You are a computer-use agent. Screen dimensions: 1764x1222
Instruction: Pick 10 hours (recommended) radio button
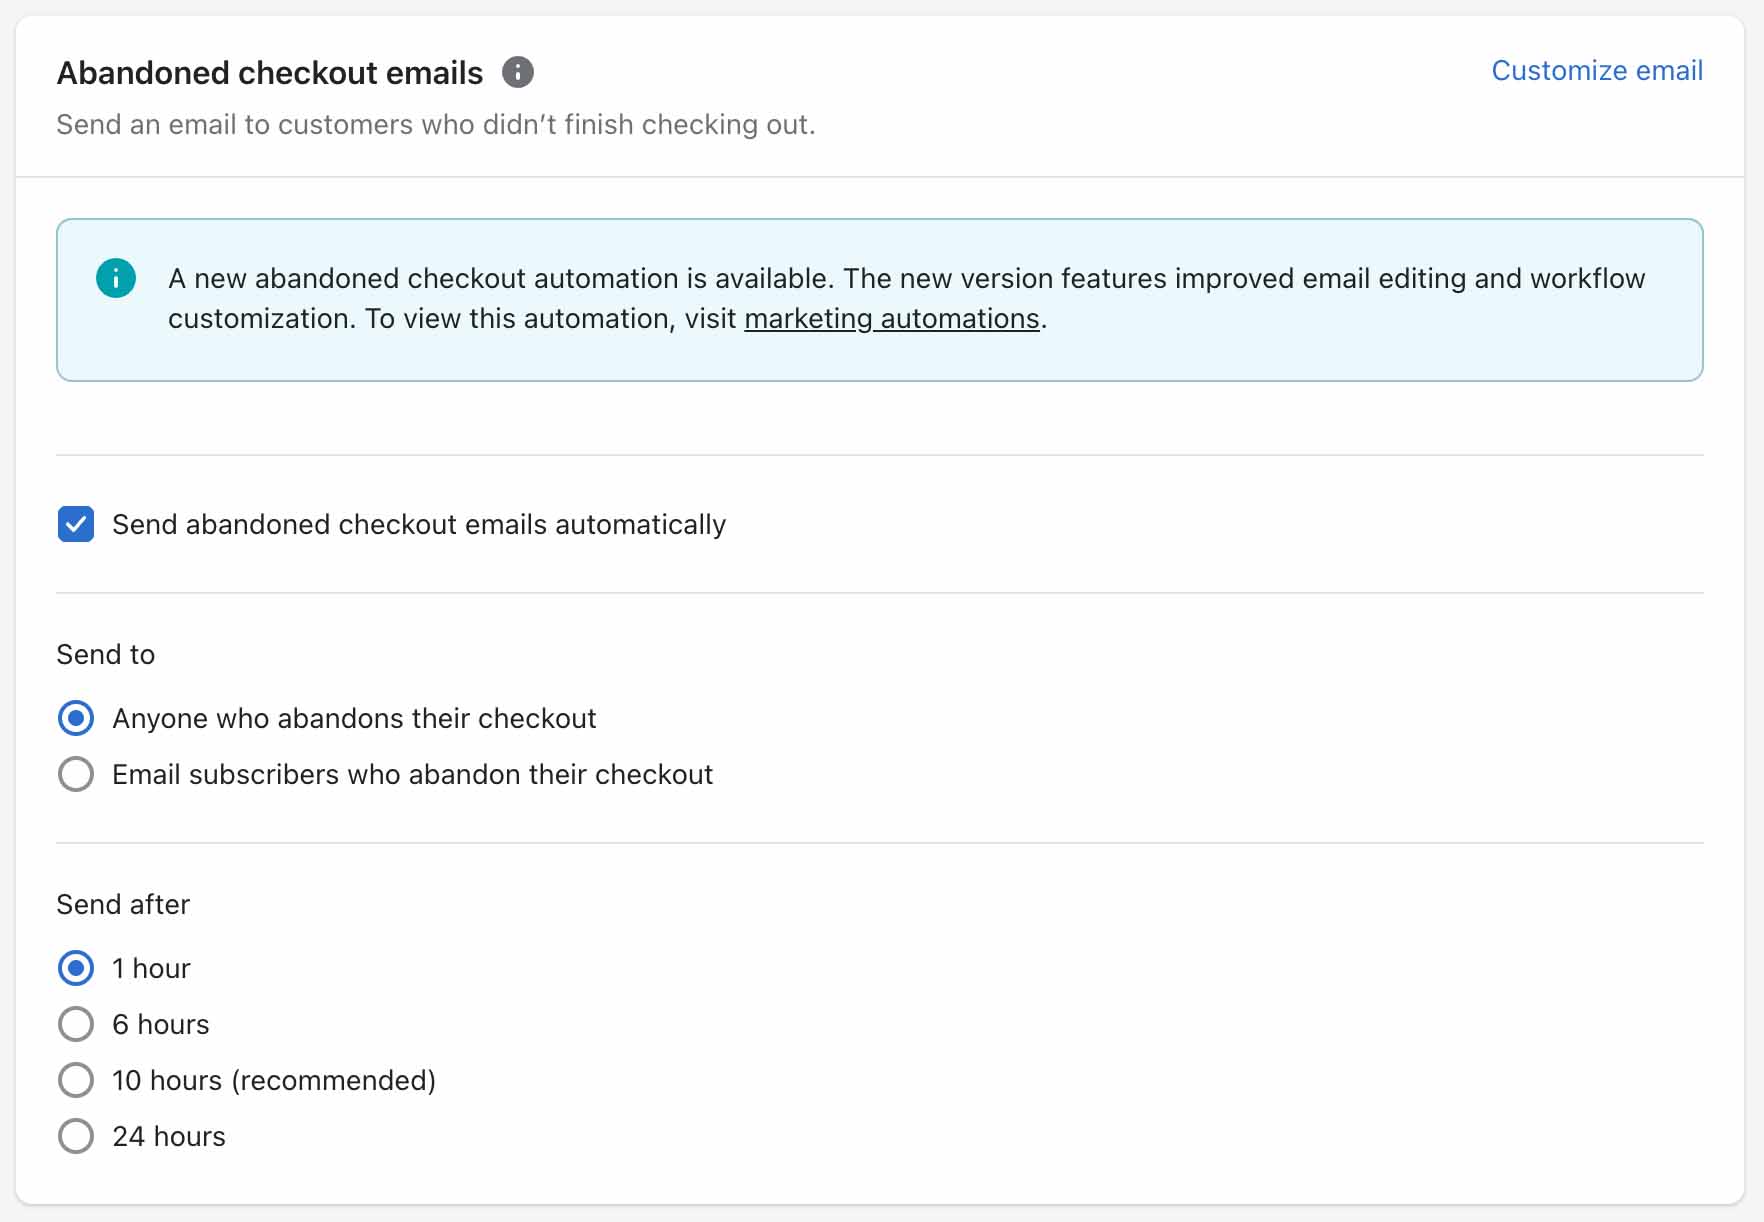coord(76,1080)
